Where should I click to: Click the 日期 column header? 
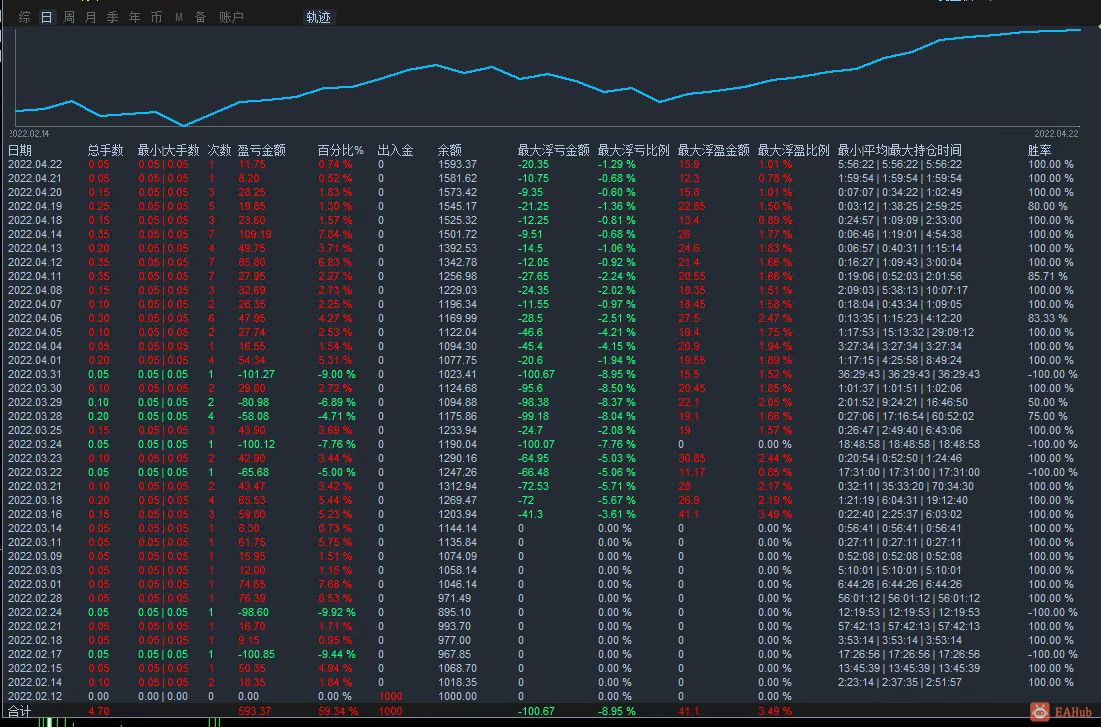(x=20, y=150)
